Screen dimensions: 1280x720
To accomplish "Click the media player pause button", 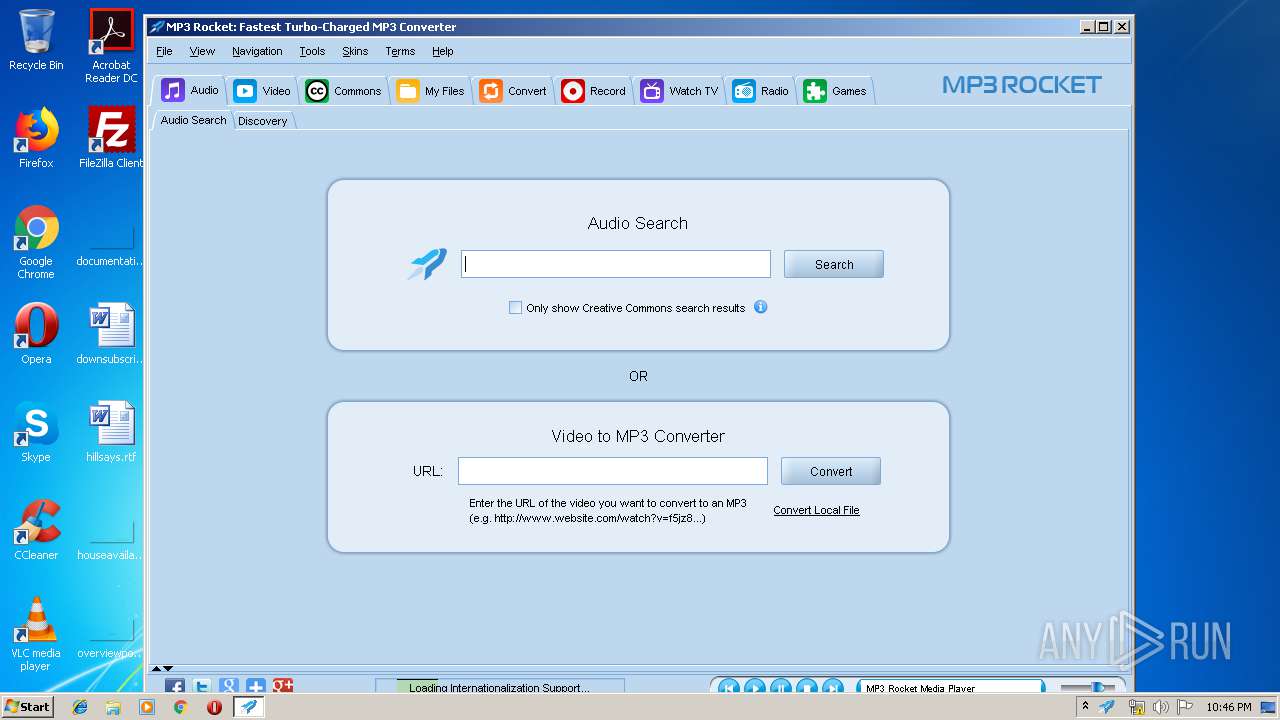I will click(x=781, y=687).
